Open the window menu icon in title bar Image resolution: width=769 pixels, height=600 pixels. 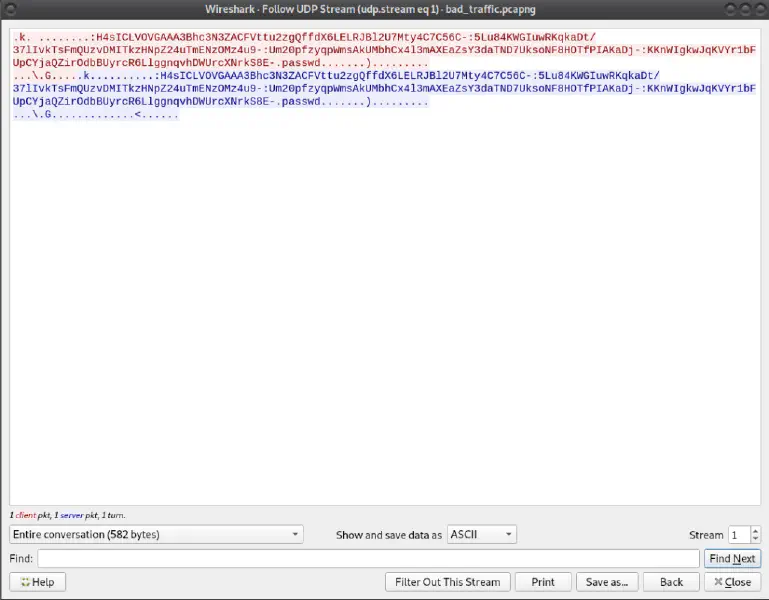coord(13,9)
